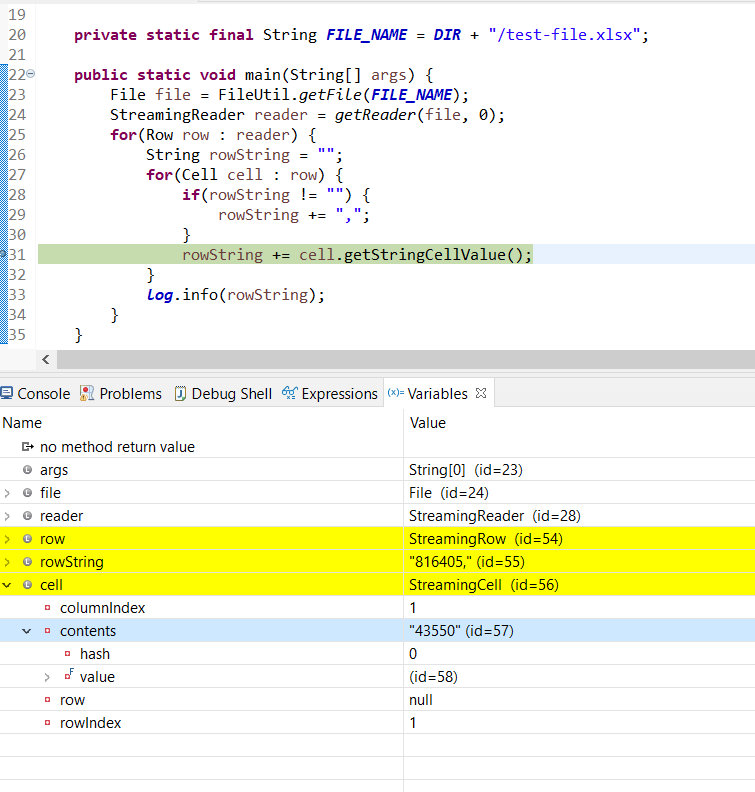Close the Variables view tab
Screen dimensions: 755x792
[x=481, y=393]
